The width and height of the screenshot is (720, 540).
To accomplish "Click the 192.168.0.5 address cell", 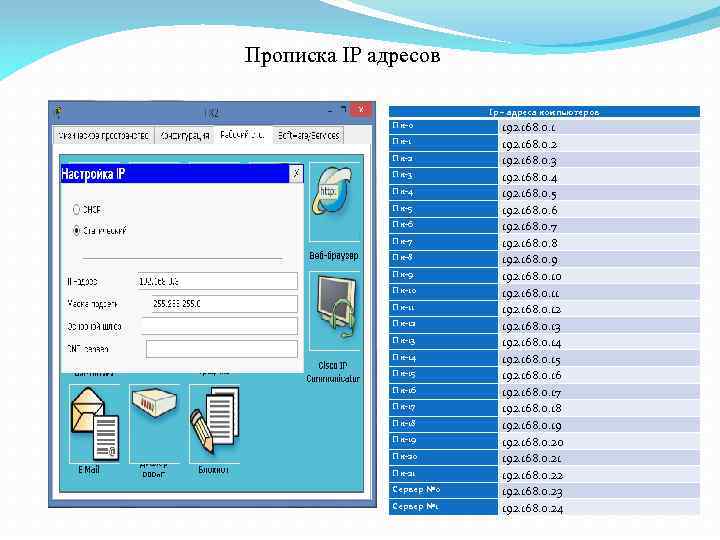I will (599, 193).
